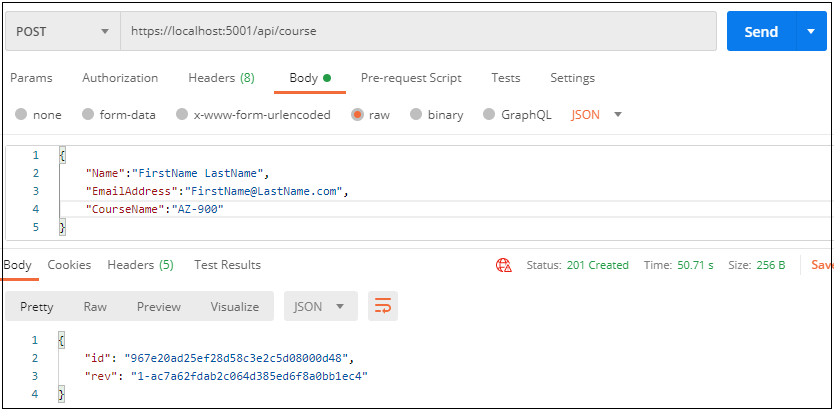Open the response JSON format dropdown

pos(320,307)
